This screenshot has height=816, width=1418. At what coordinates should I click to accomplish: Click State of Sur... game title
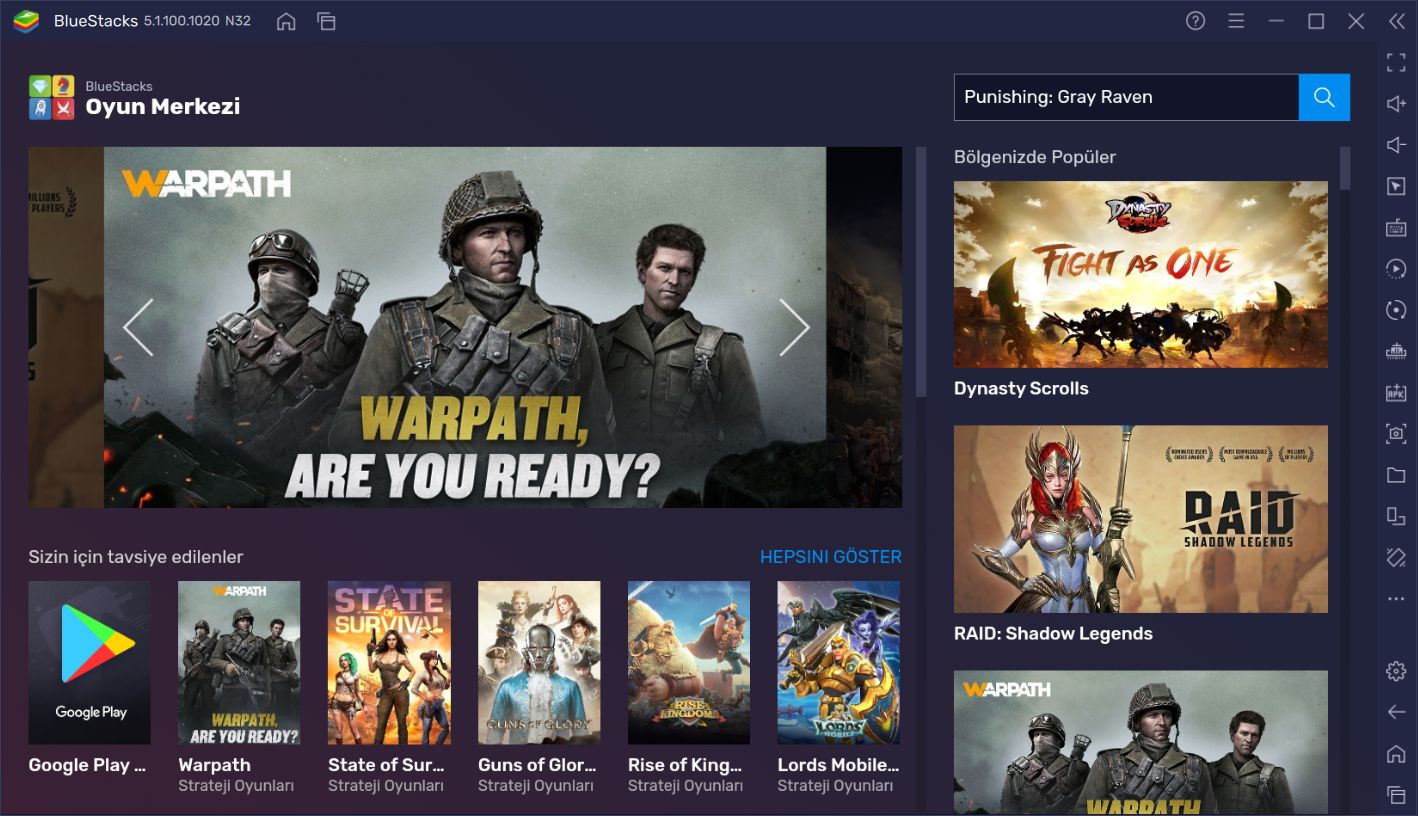386,765
